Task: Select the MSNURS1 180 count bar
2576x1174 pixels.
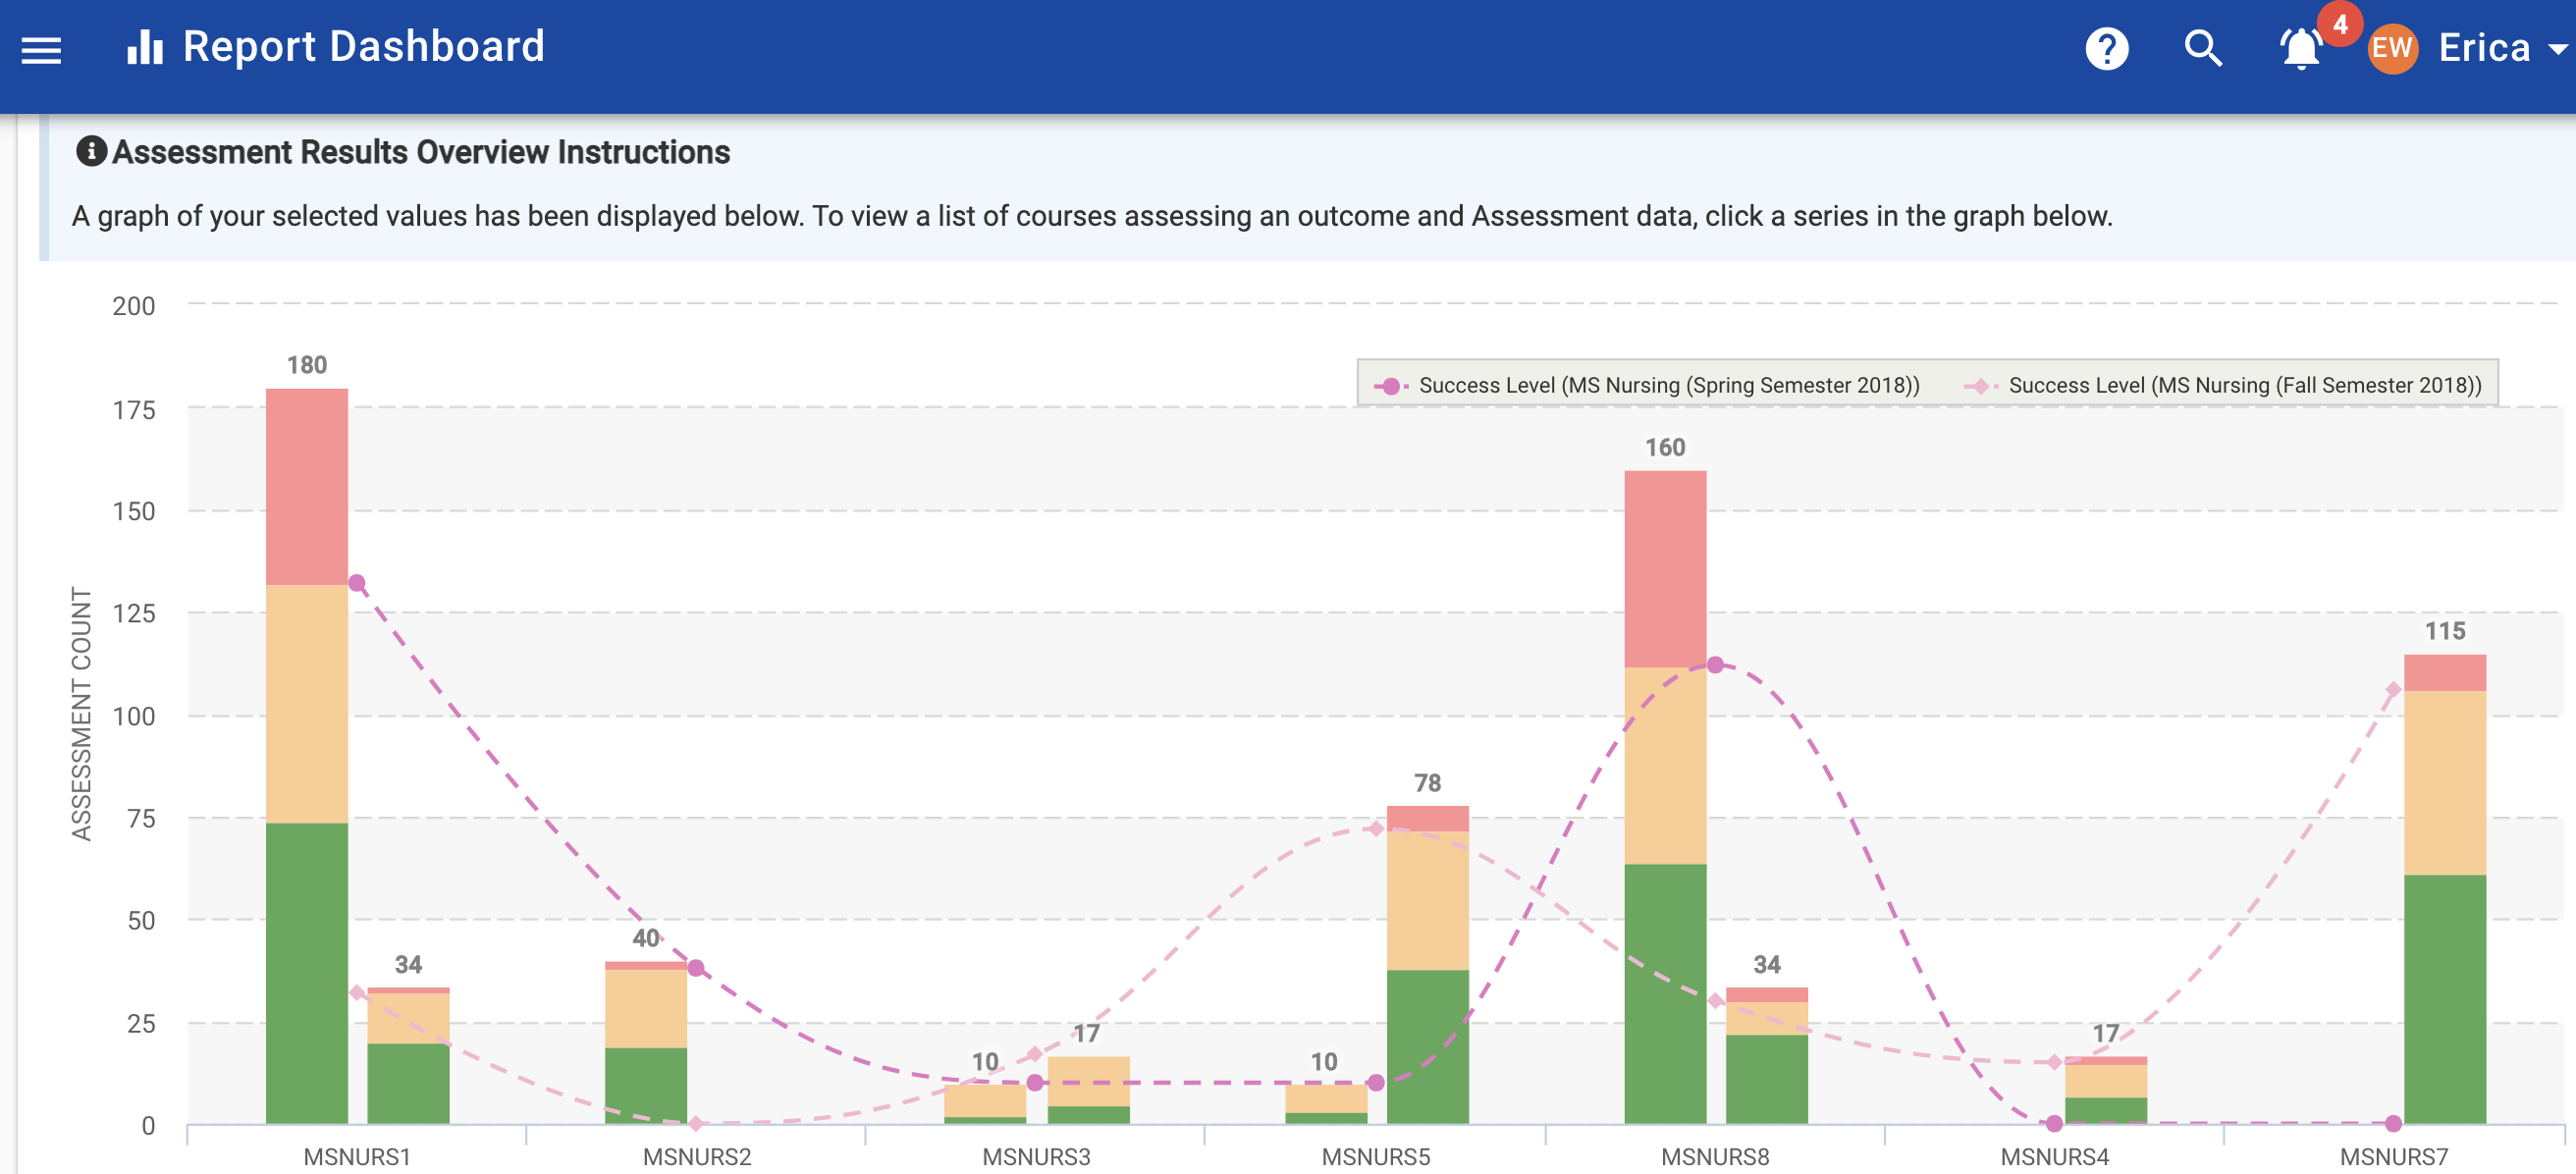Action: [307, 750]
